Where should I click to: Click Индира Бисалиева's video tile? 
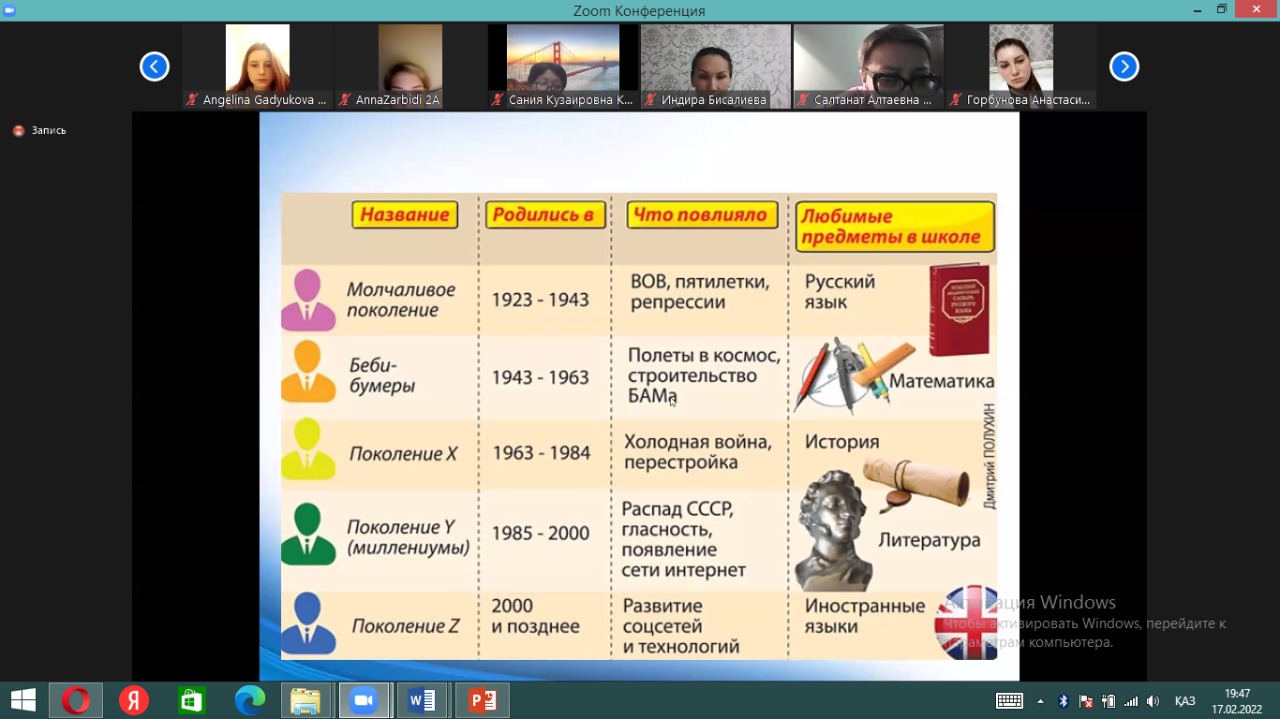pos(715,66)
